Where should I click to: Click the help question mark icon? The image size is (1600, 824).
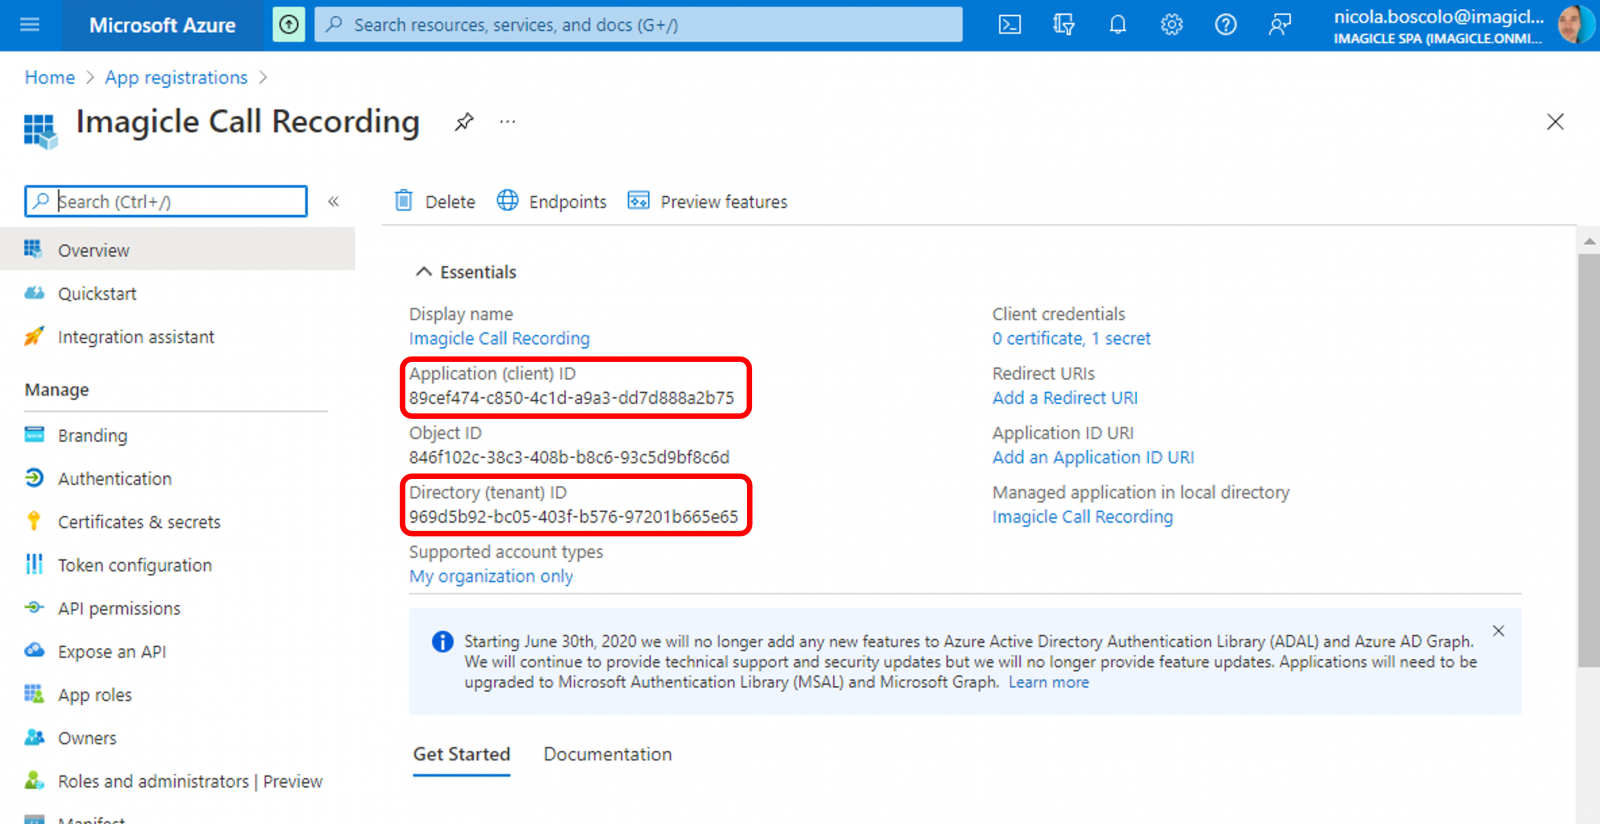coord(1226,25)
